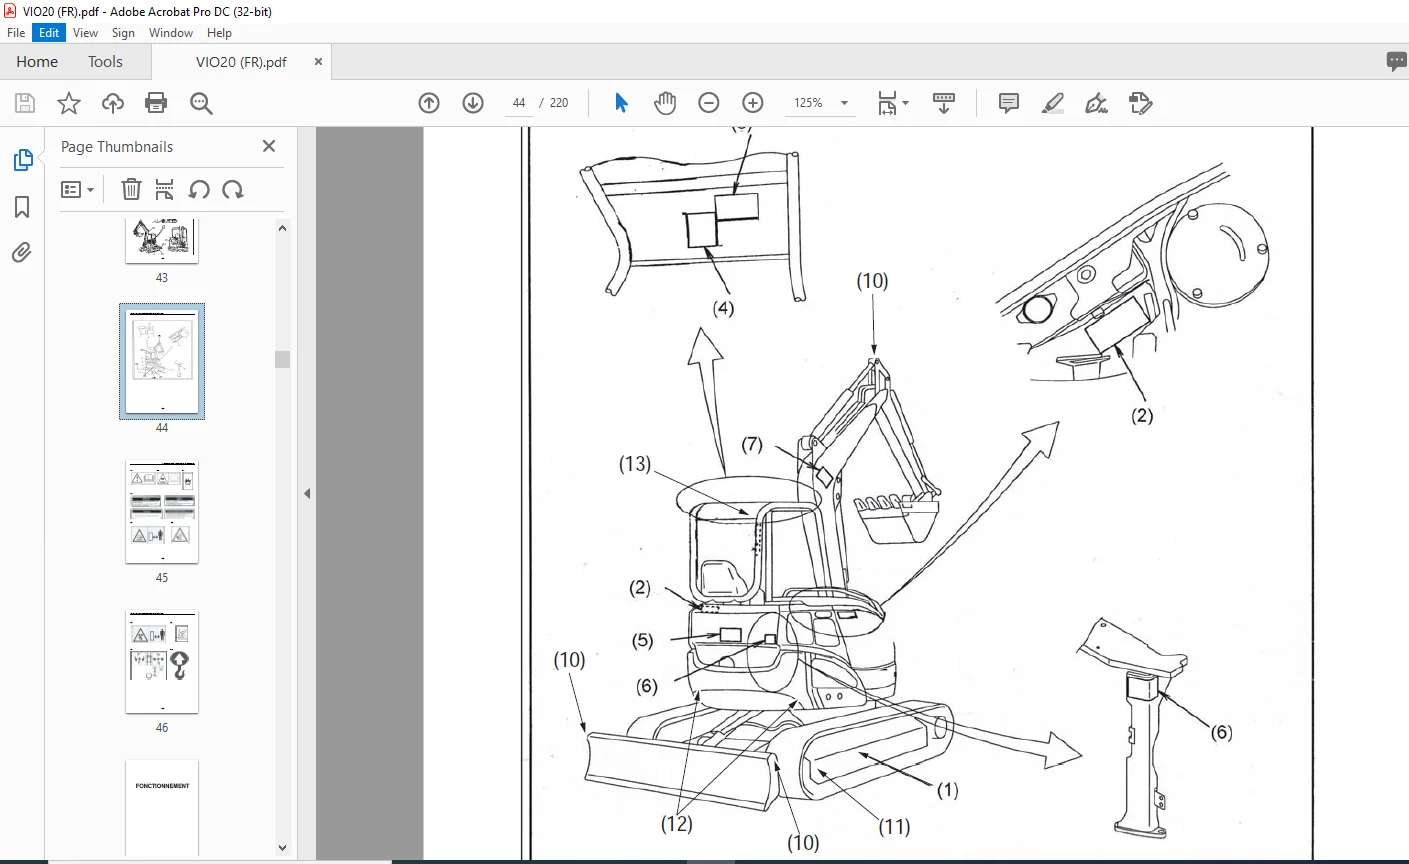Switch to the Home tab
Image resolution: width=1409 pixels, height=864 pixels.
tap(37, 62)
